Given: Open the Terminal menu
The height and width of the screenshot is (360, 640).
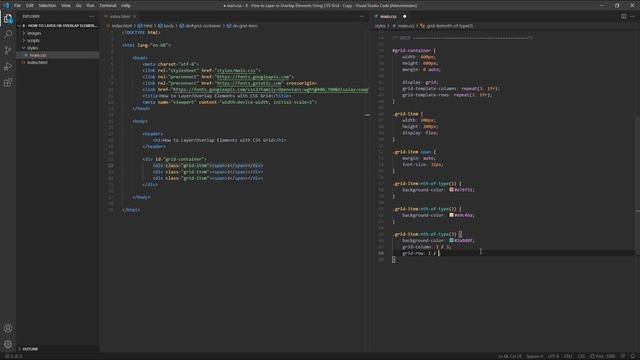Looking at the screenshot, I should [108, 6].
